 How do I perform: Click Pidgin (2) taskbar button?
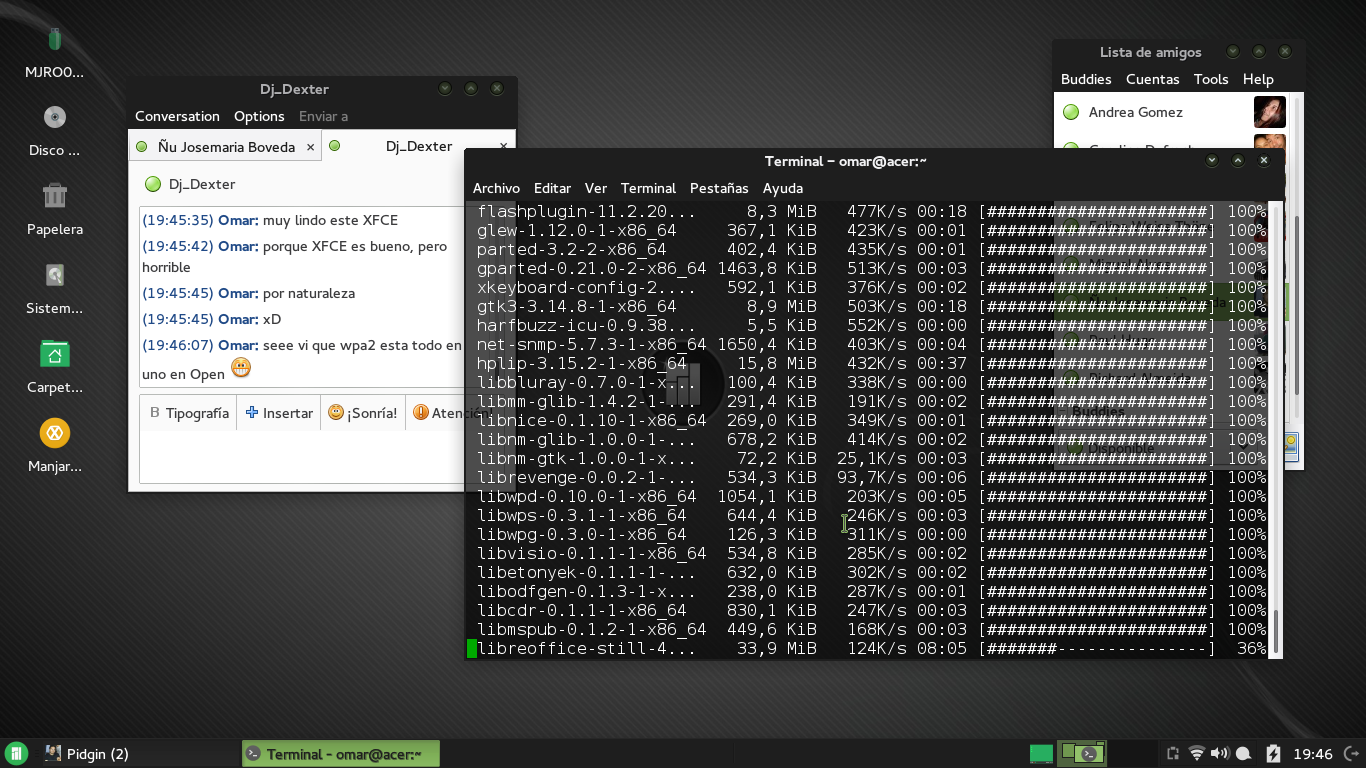click(x=88, y=754)
